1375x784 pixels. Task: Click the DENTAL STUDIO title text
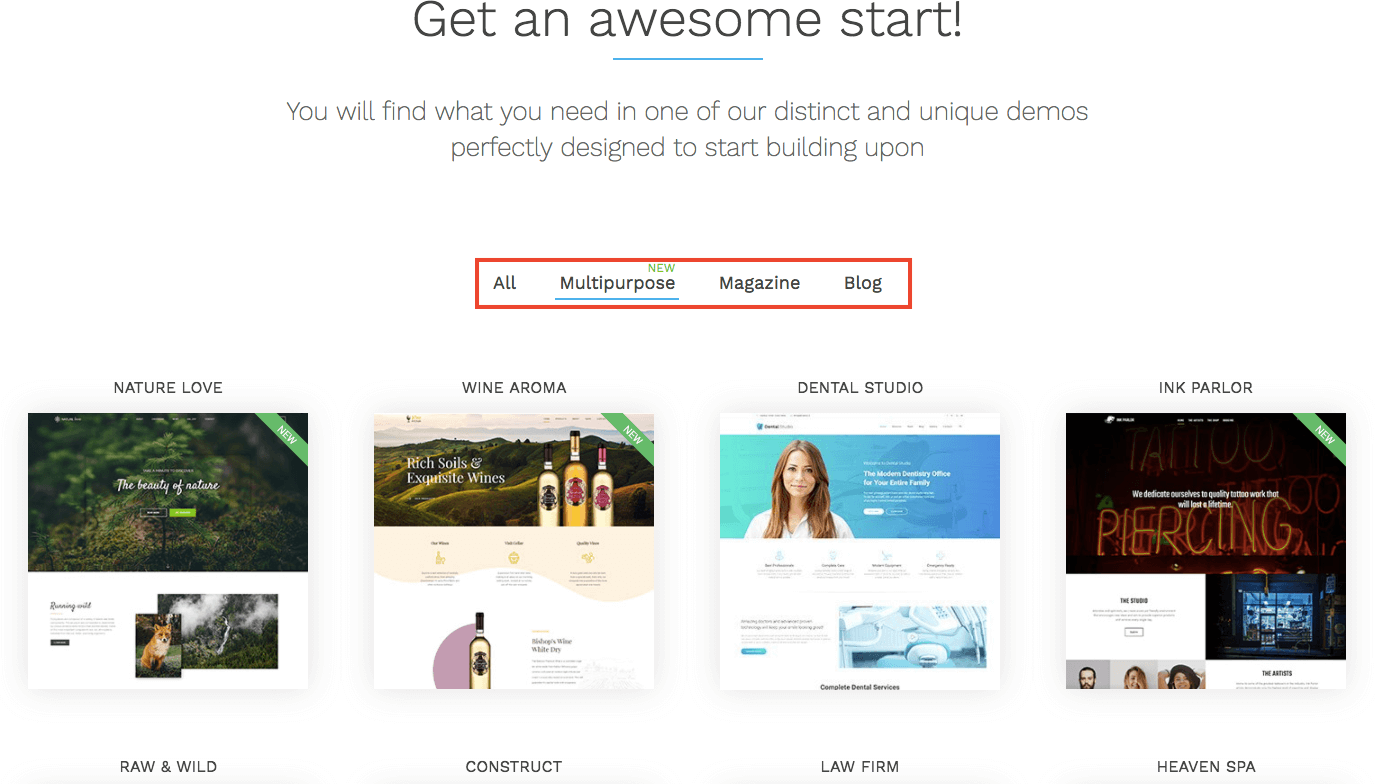point(860,388)
